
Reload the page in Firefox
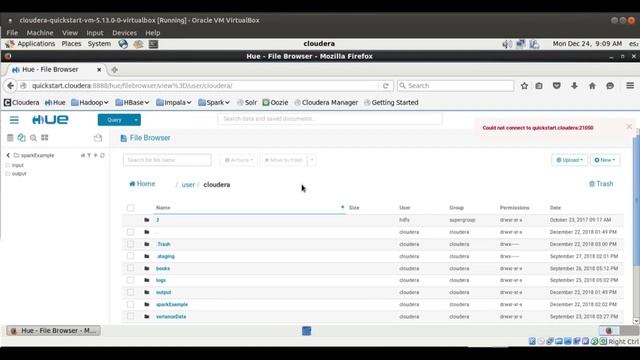(385, 86)
